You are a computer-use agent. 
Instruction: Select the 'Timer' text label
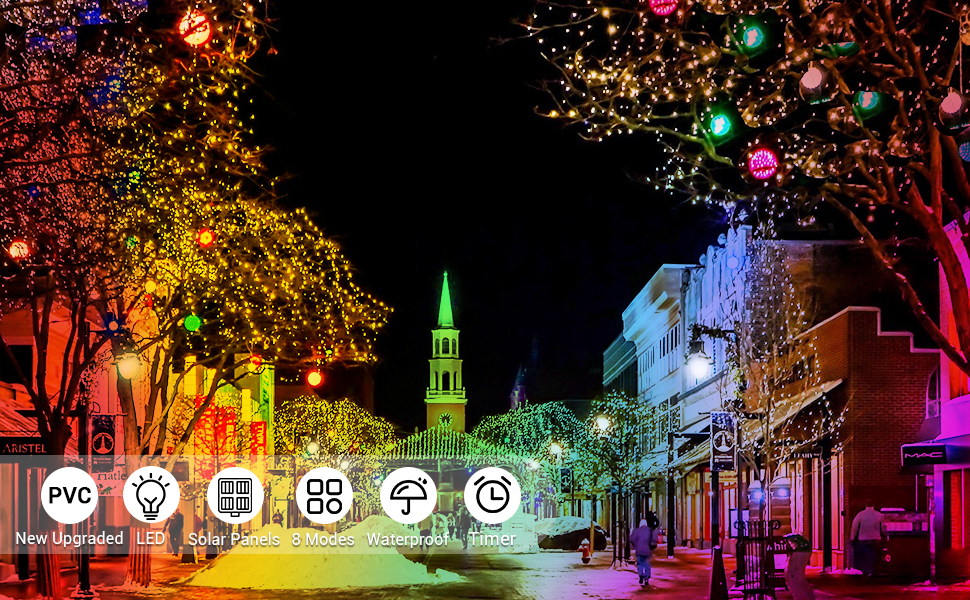click(x=492, y=539)
